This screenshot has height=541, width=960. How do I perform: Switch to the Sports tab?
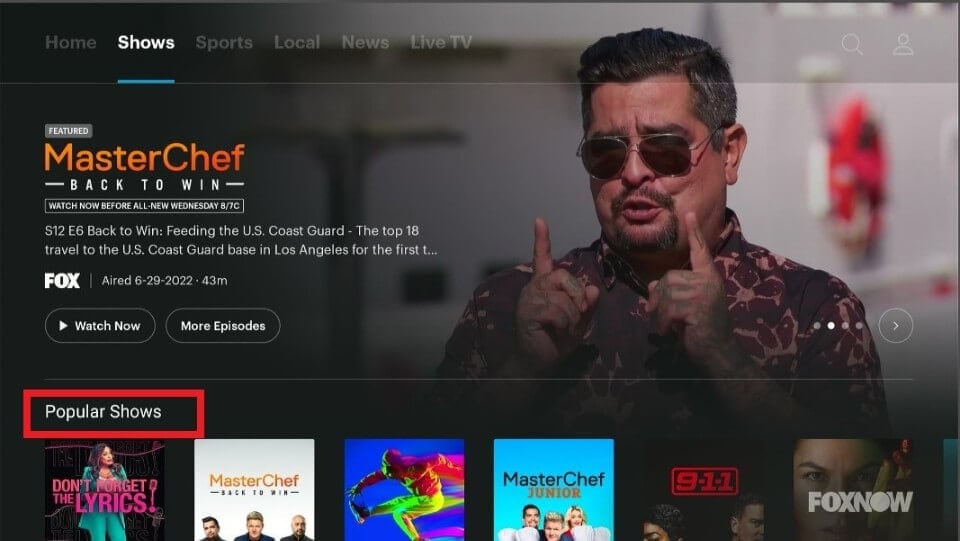224,42
